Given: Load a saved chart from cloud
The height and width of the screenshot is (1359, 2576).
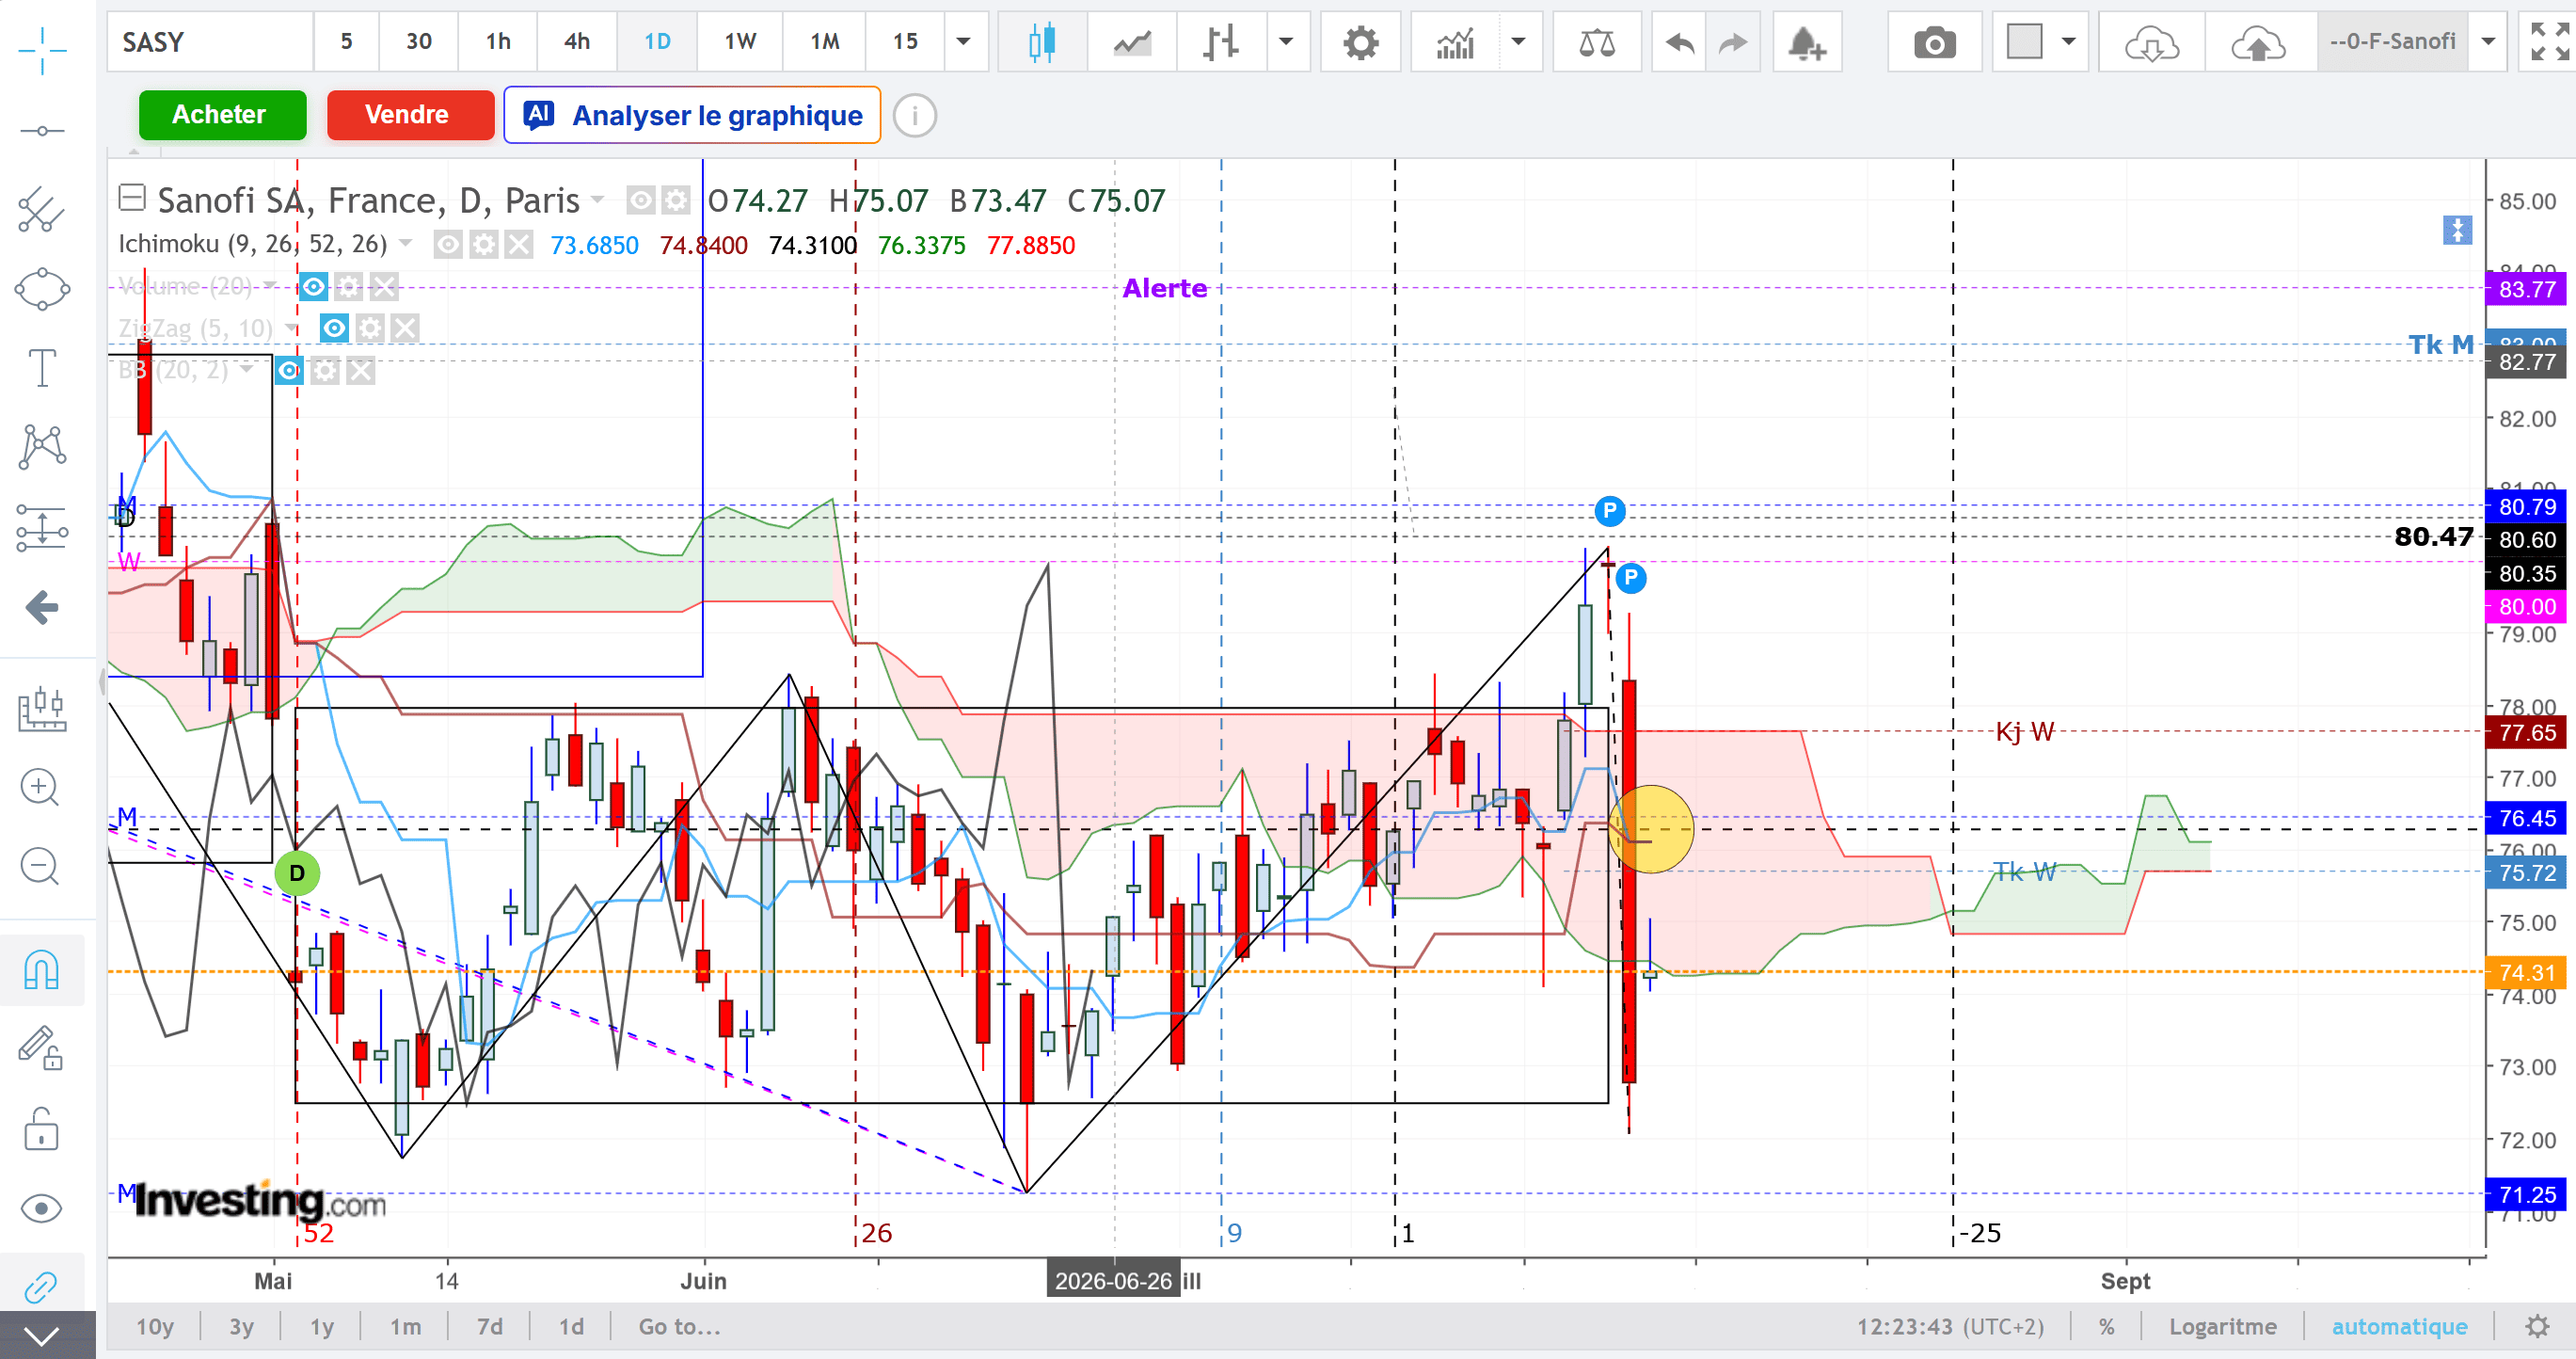Looking at the screenshot, I should pos(2152,42).
